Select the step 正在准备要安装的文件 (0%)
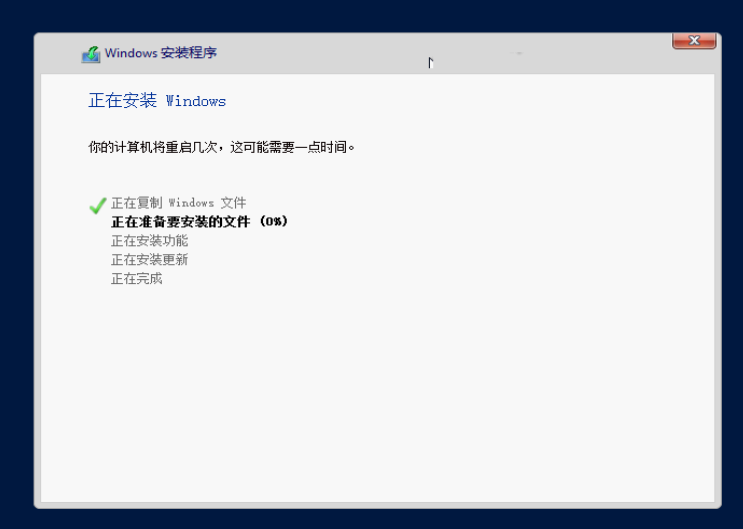This screenshot has width=743, height=529. [199, 221]
